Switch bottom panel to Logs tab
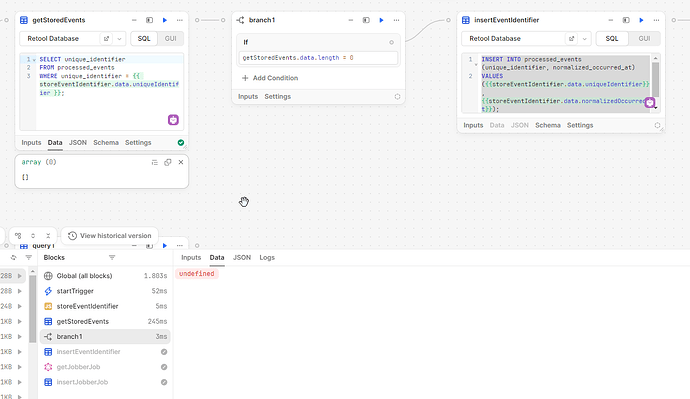 [267, 258]
